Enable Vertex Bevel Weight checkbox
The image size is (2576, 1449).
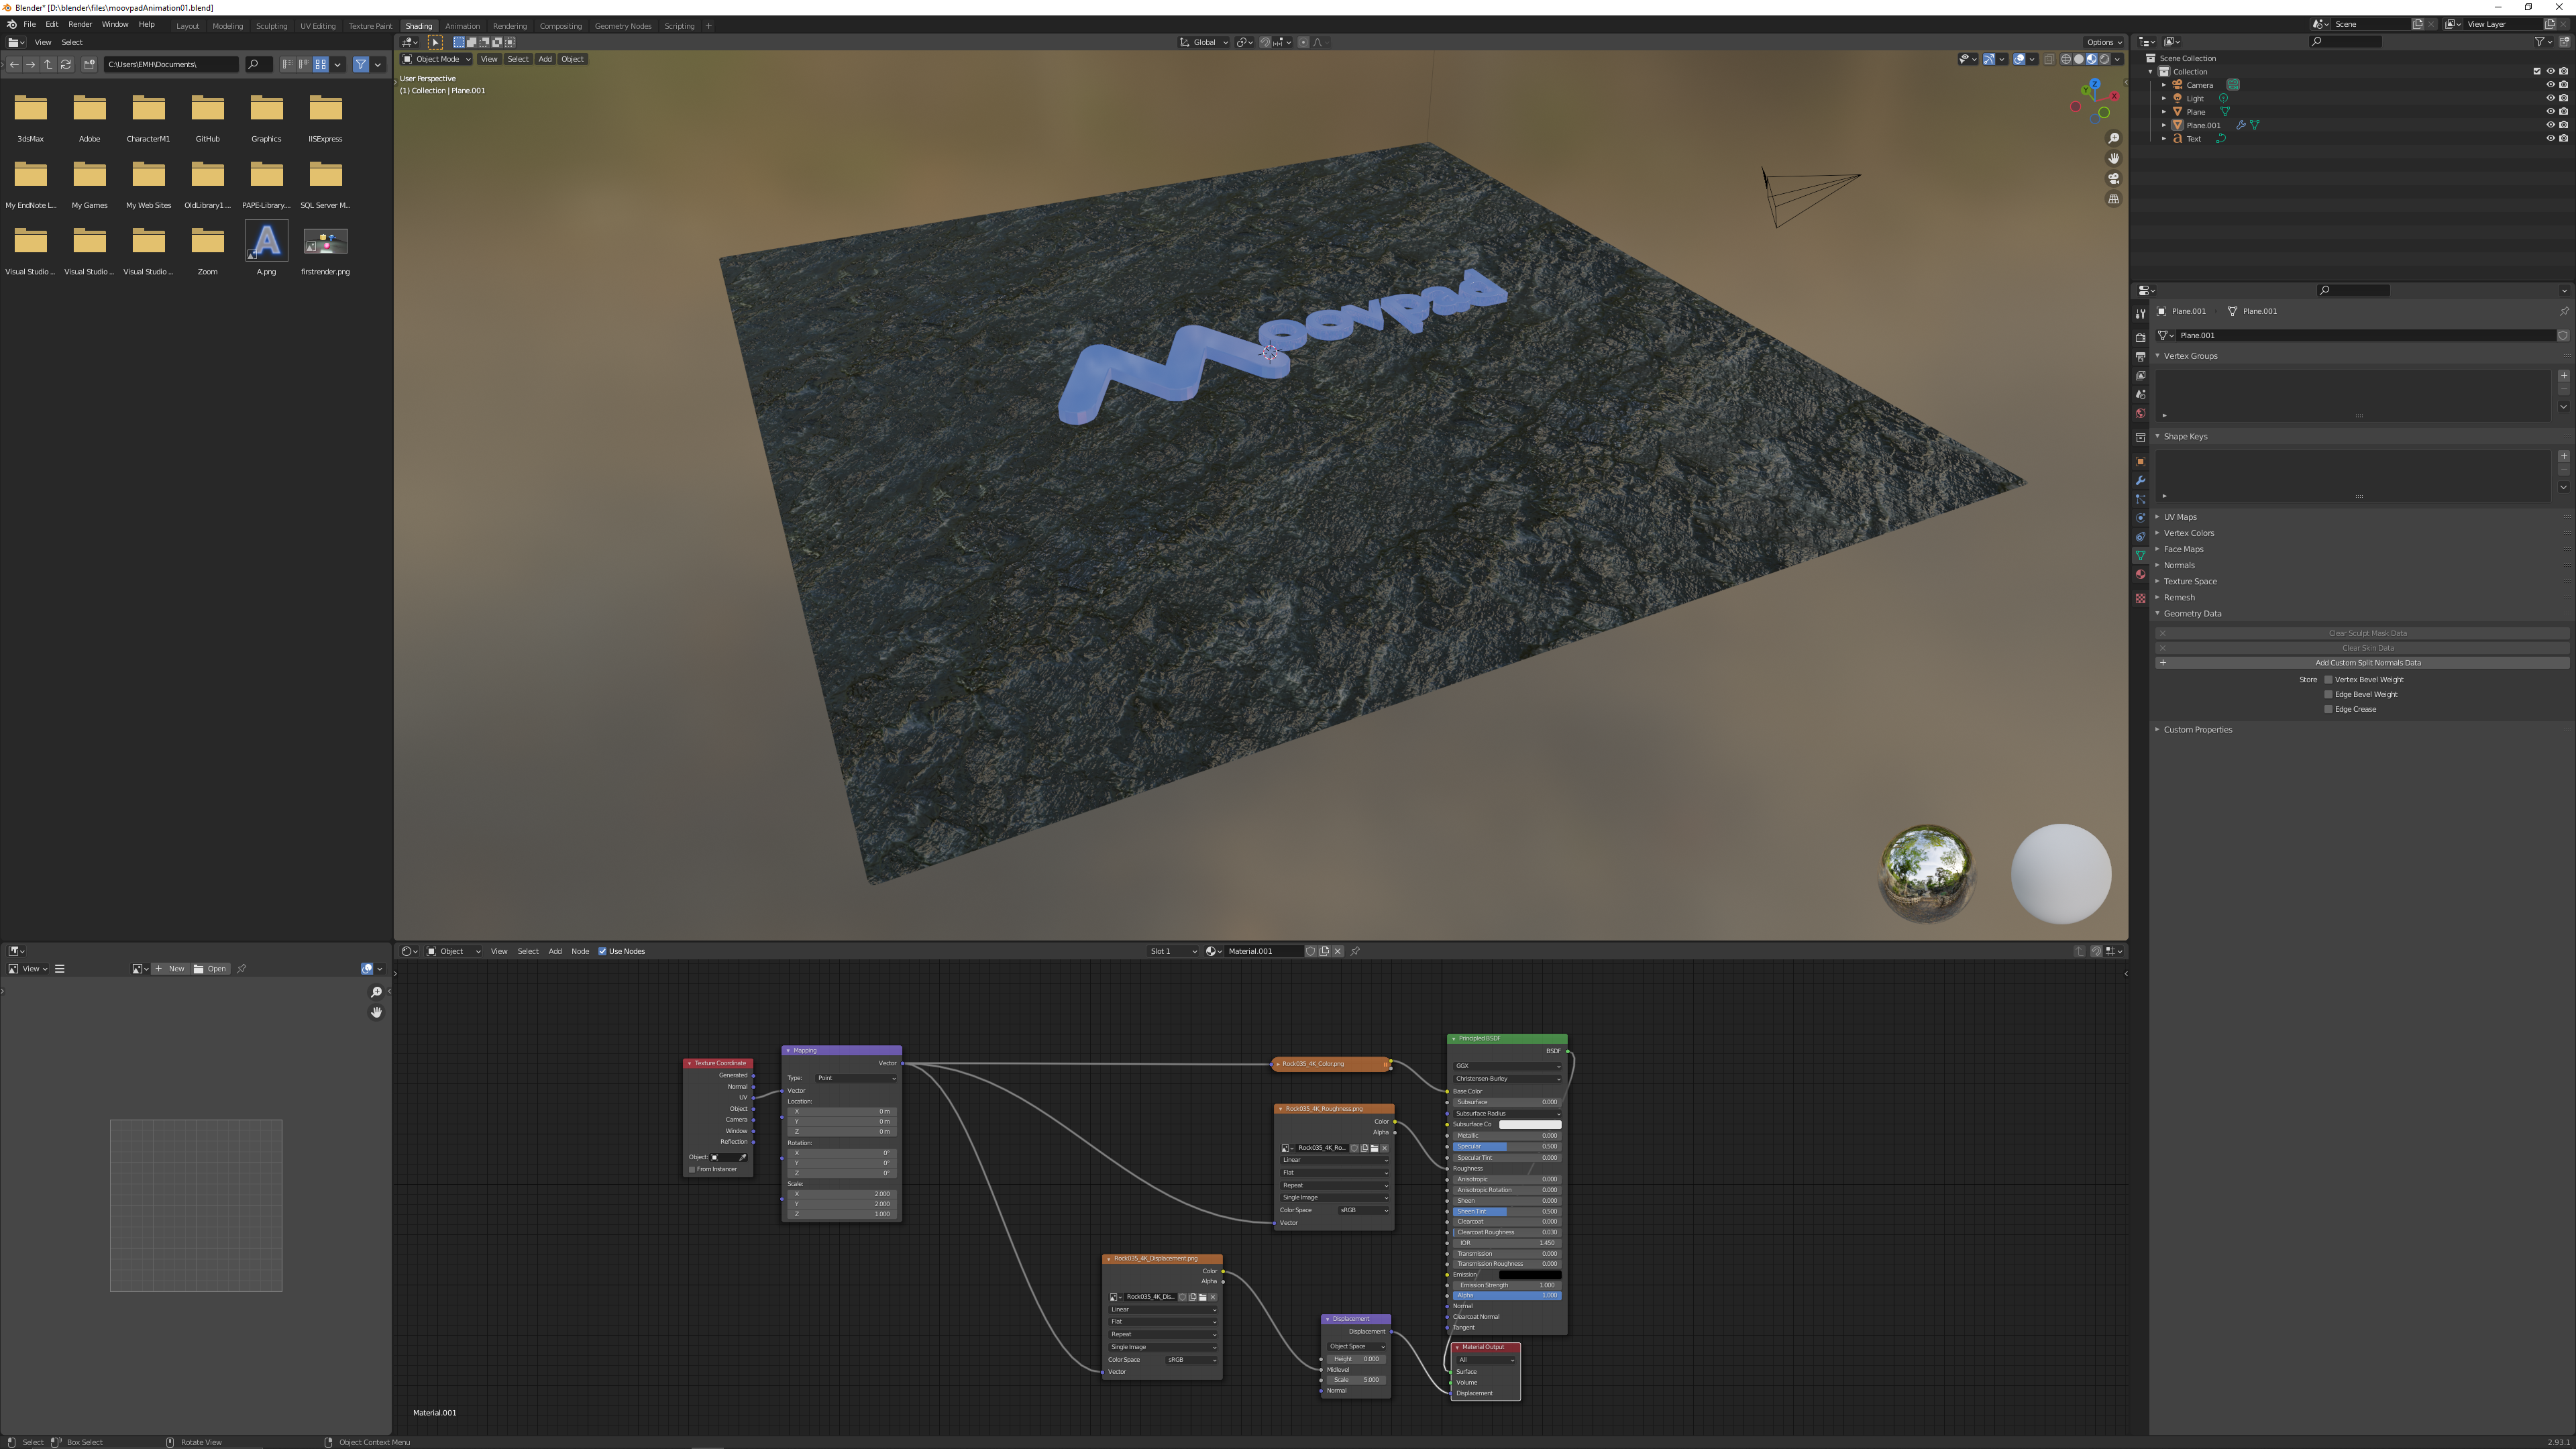[2328, 680]
